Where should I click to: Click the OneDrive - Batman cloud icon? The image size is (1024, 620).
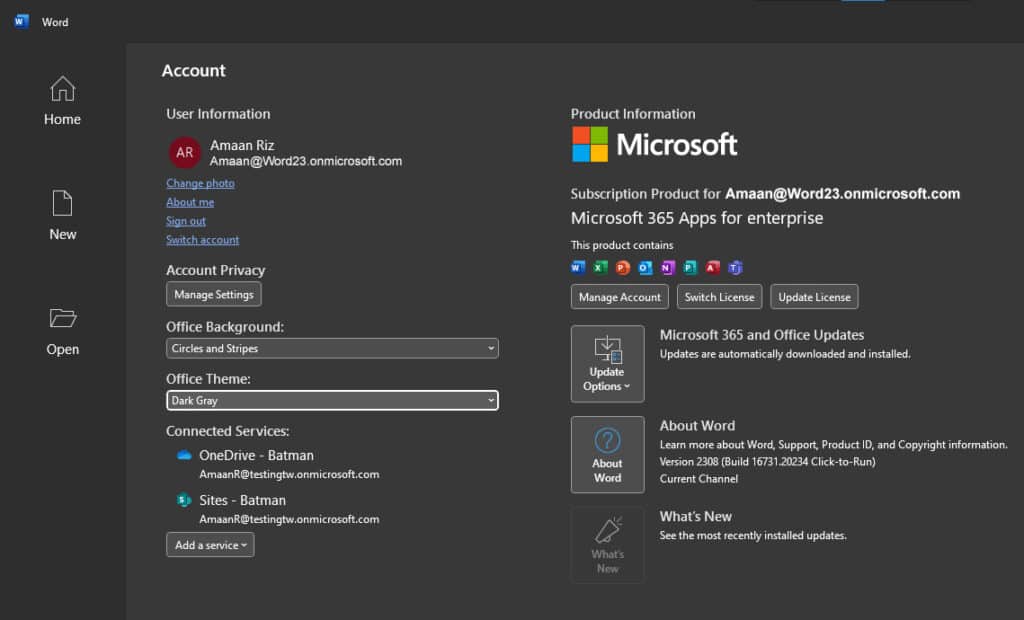186,454
